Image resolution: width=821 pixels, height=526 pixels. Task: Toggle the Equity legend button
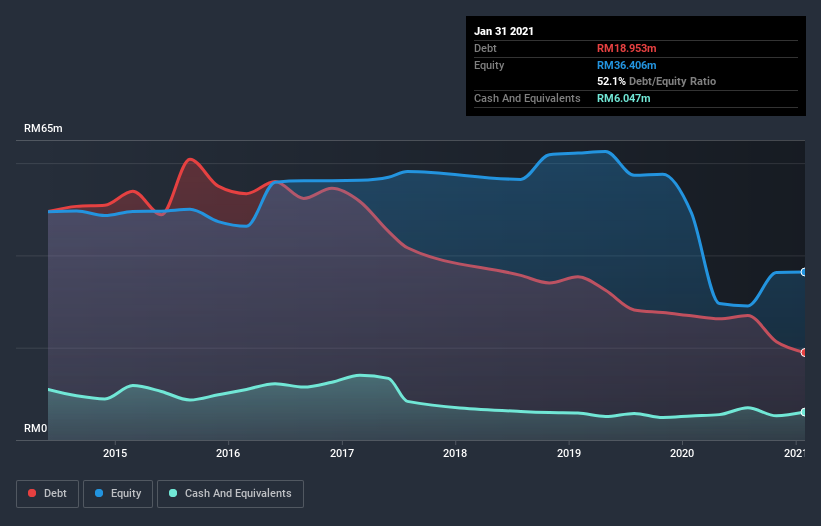pos(118,494)
